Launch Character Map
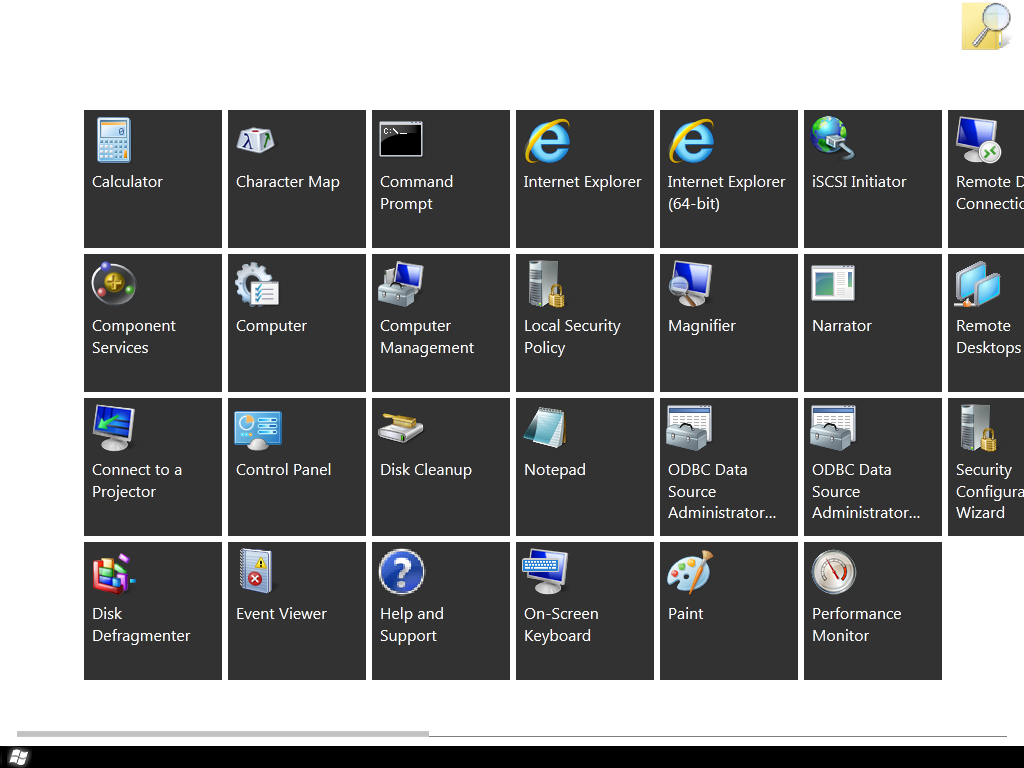Viewport: 1024px width, 768px height. click(x=297, y=179)
